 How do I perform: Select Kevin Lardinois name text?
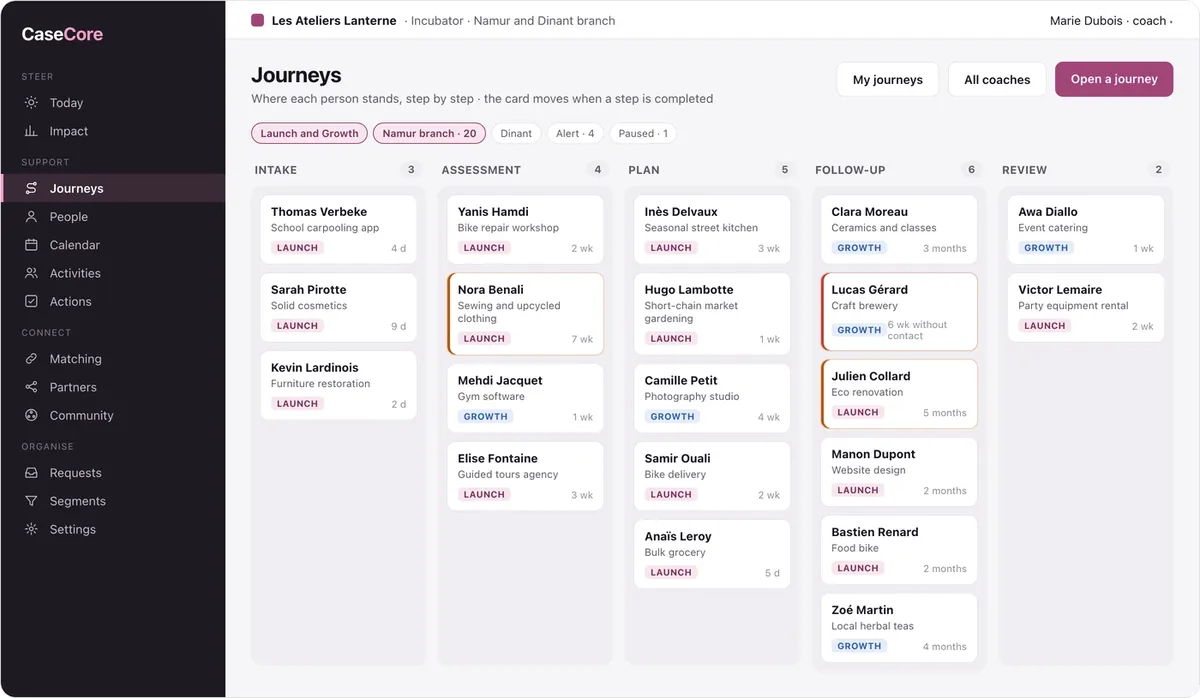(315, 368)
